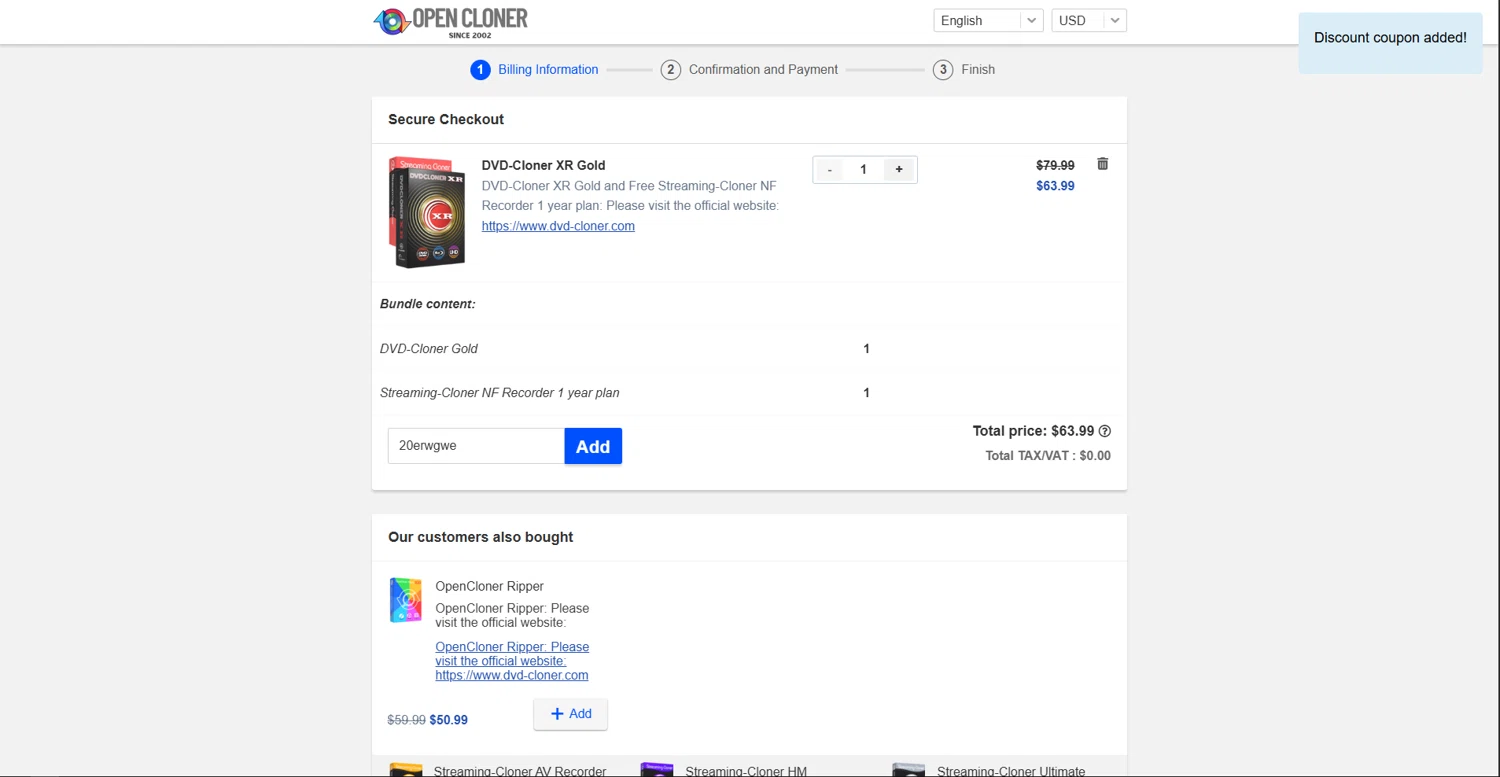Click the 'Bundle content:' label
This screenshot has width=1500, height=777.
tap(427, 304)
